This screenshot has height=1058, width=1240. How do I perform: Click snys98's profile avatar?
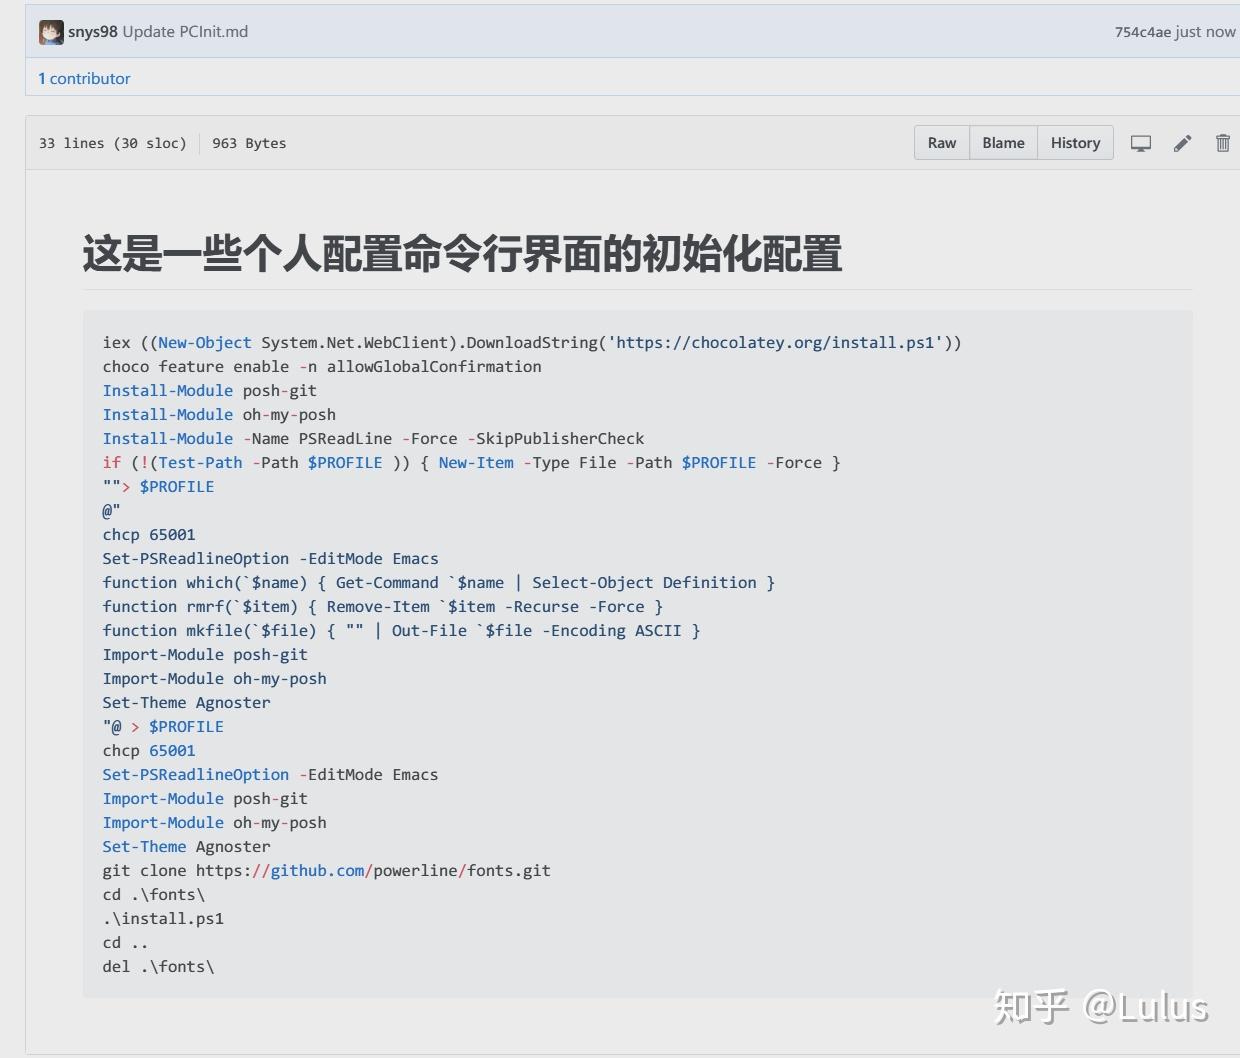coord(50,31)
